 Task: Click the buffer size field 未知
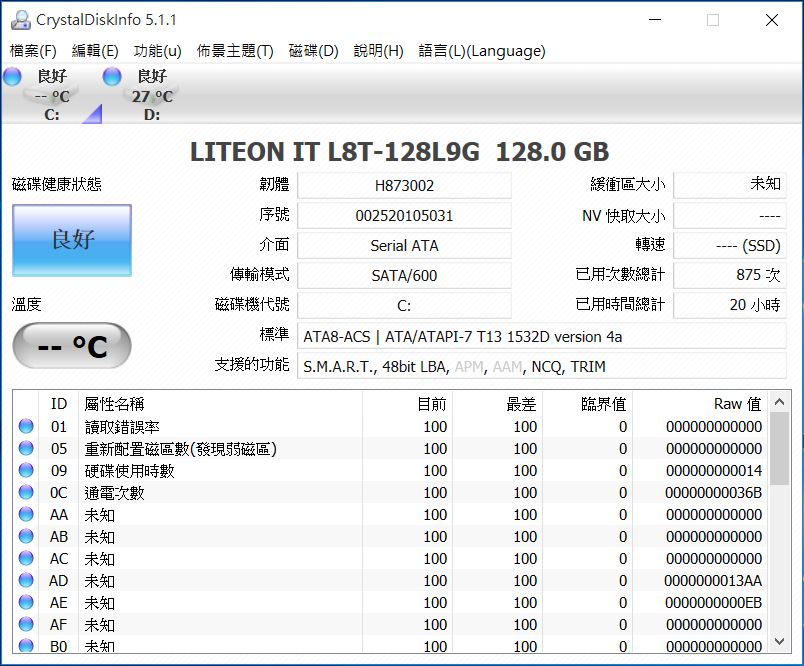[730, 185]
